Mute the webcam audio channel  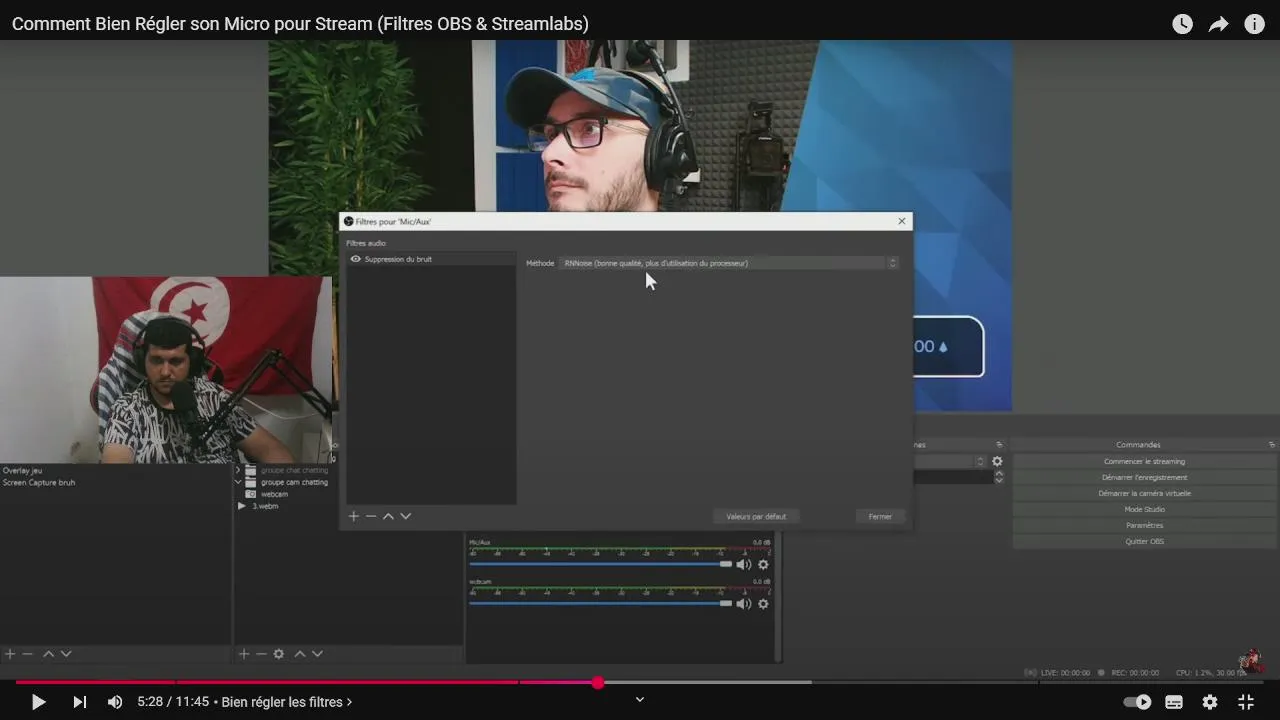click(x=743, y=603)
